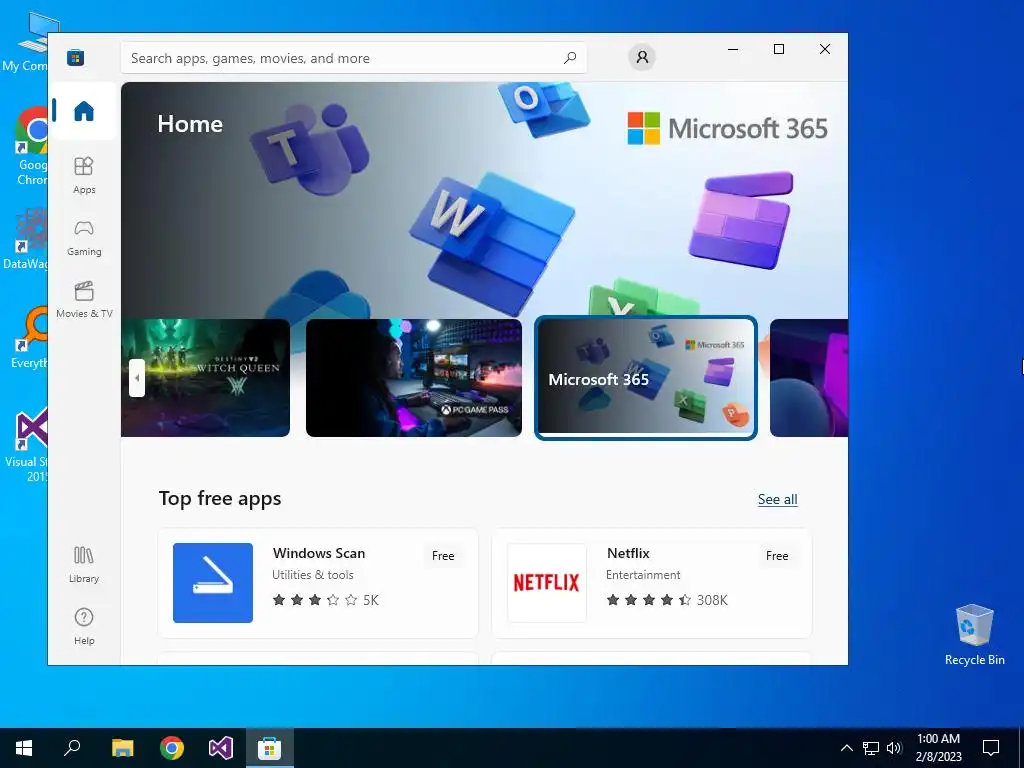The image size is (1024, 768).
Task: Open File Explorer from the taskbar
Action: pos(122,748)
